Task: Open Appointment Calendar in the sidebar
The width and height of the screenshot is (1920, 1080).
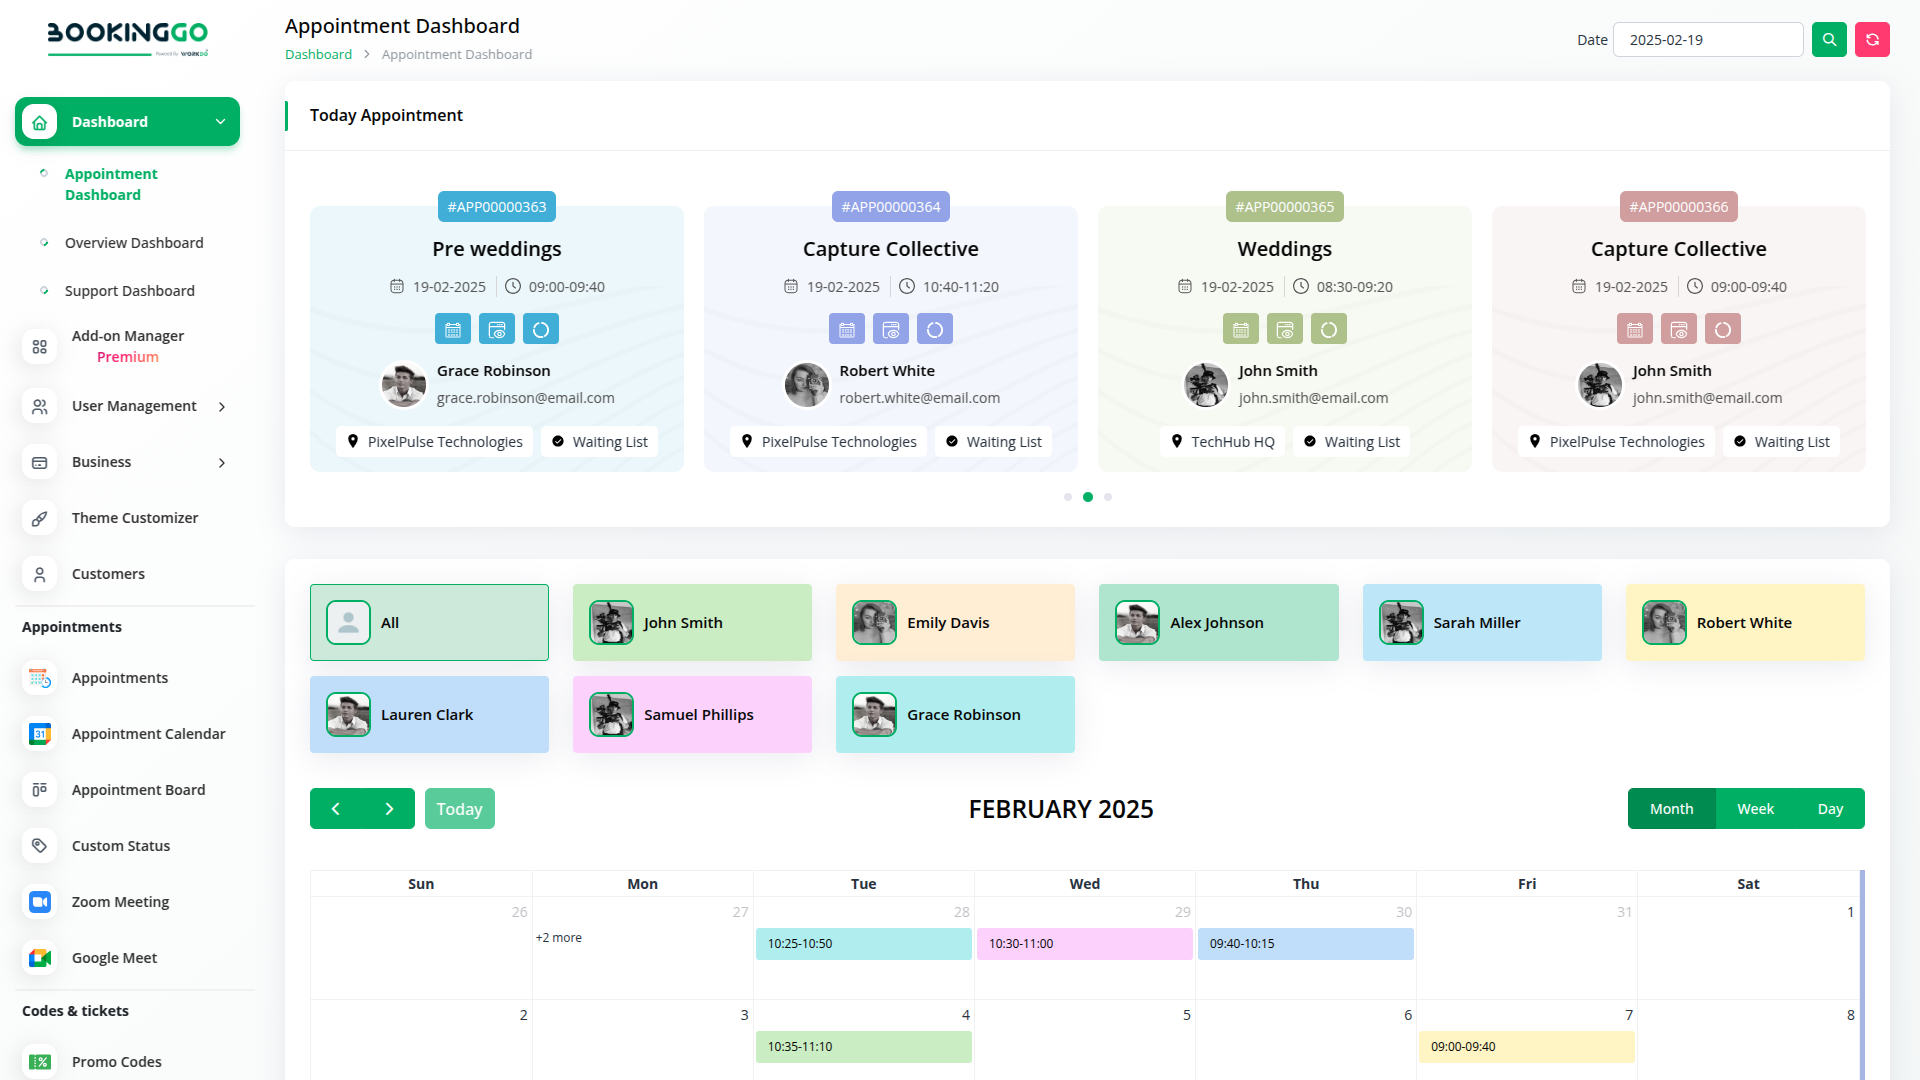Action: coord(148,734)
